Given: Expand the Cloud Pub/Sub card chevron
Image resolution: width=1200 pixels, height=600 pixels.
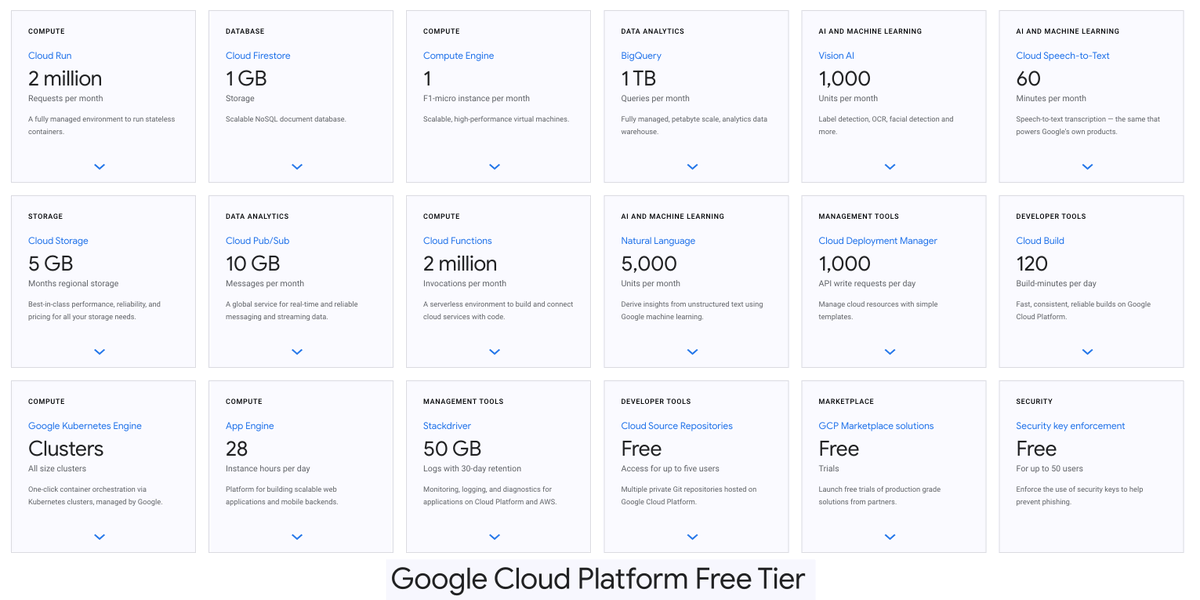Looking at the screenshot, I should click(x=297, y=352).
